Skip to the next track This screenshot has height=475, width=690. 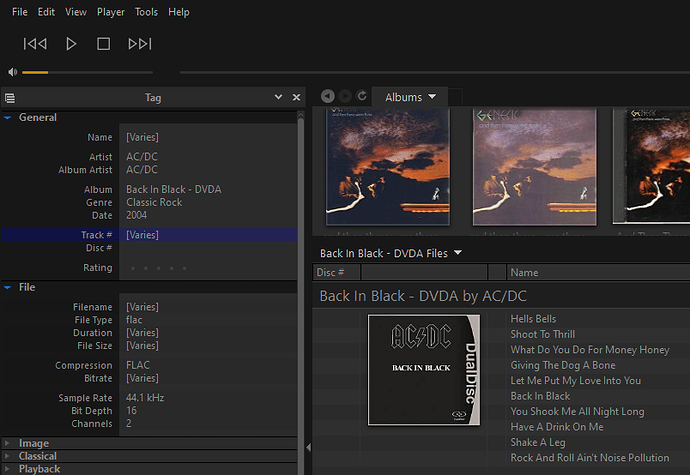coord(140,44)
